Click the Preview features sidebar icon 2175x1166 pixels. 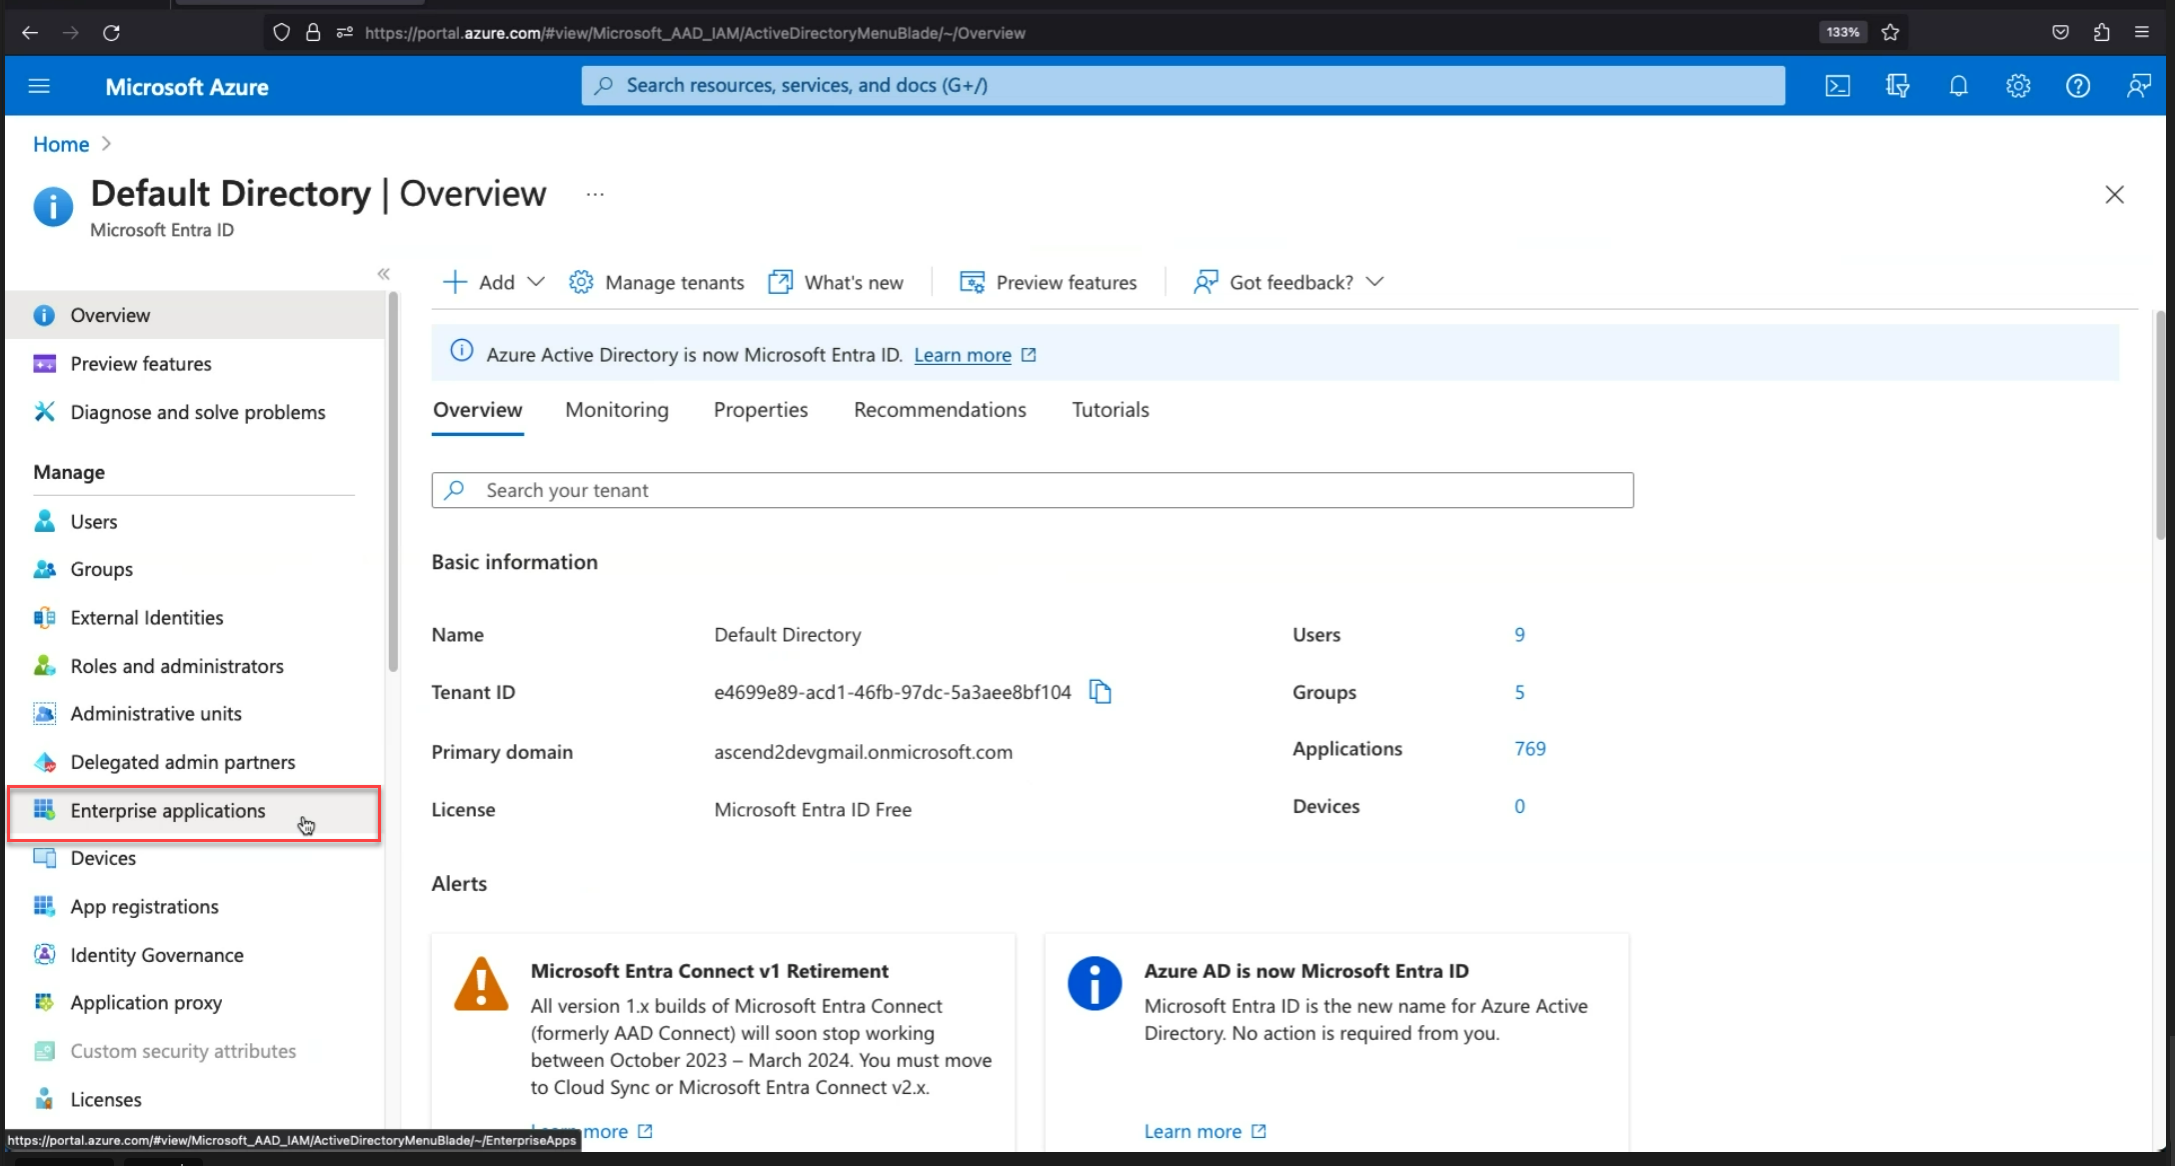[x=44, y=364]
